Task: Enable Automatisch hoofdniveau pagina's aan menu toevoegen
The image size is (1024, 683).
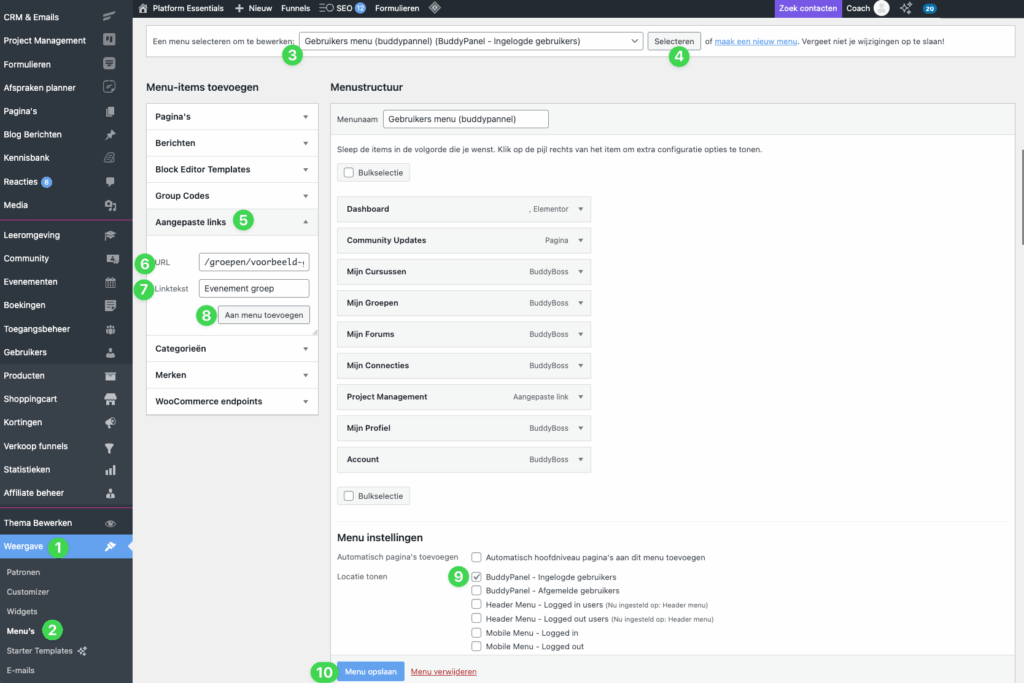Action: pos(477,556)
